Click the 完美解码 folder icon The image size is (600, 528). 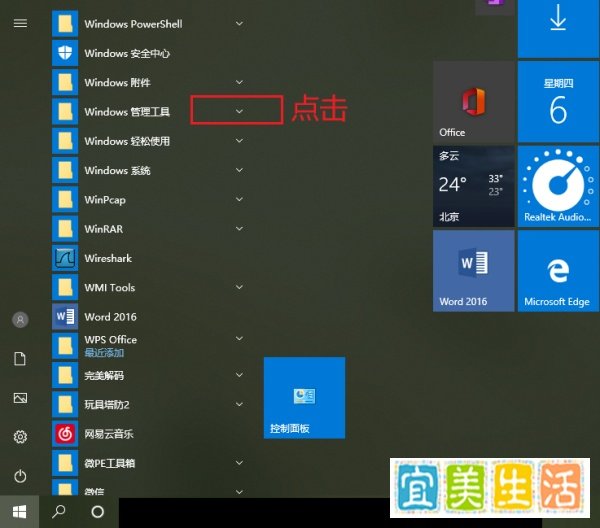65,375
